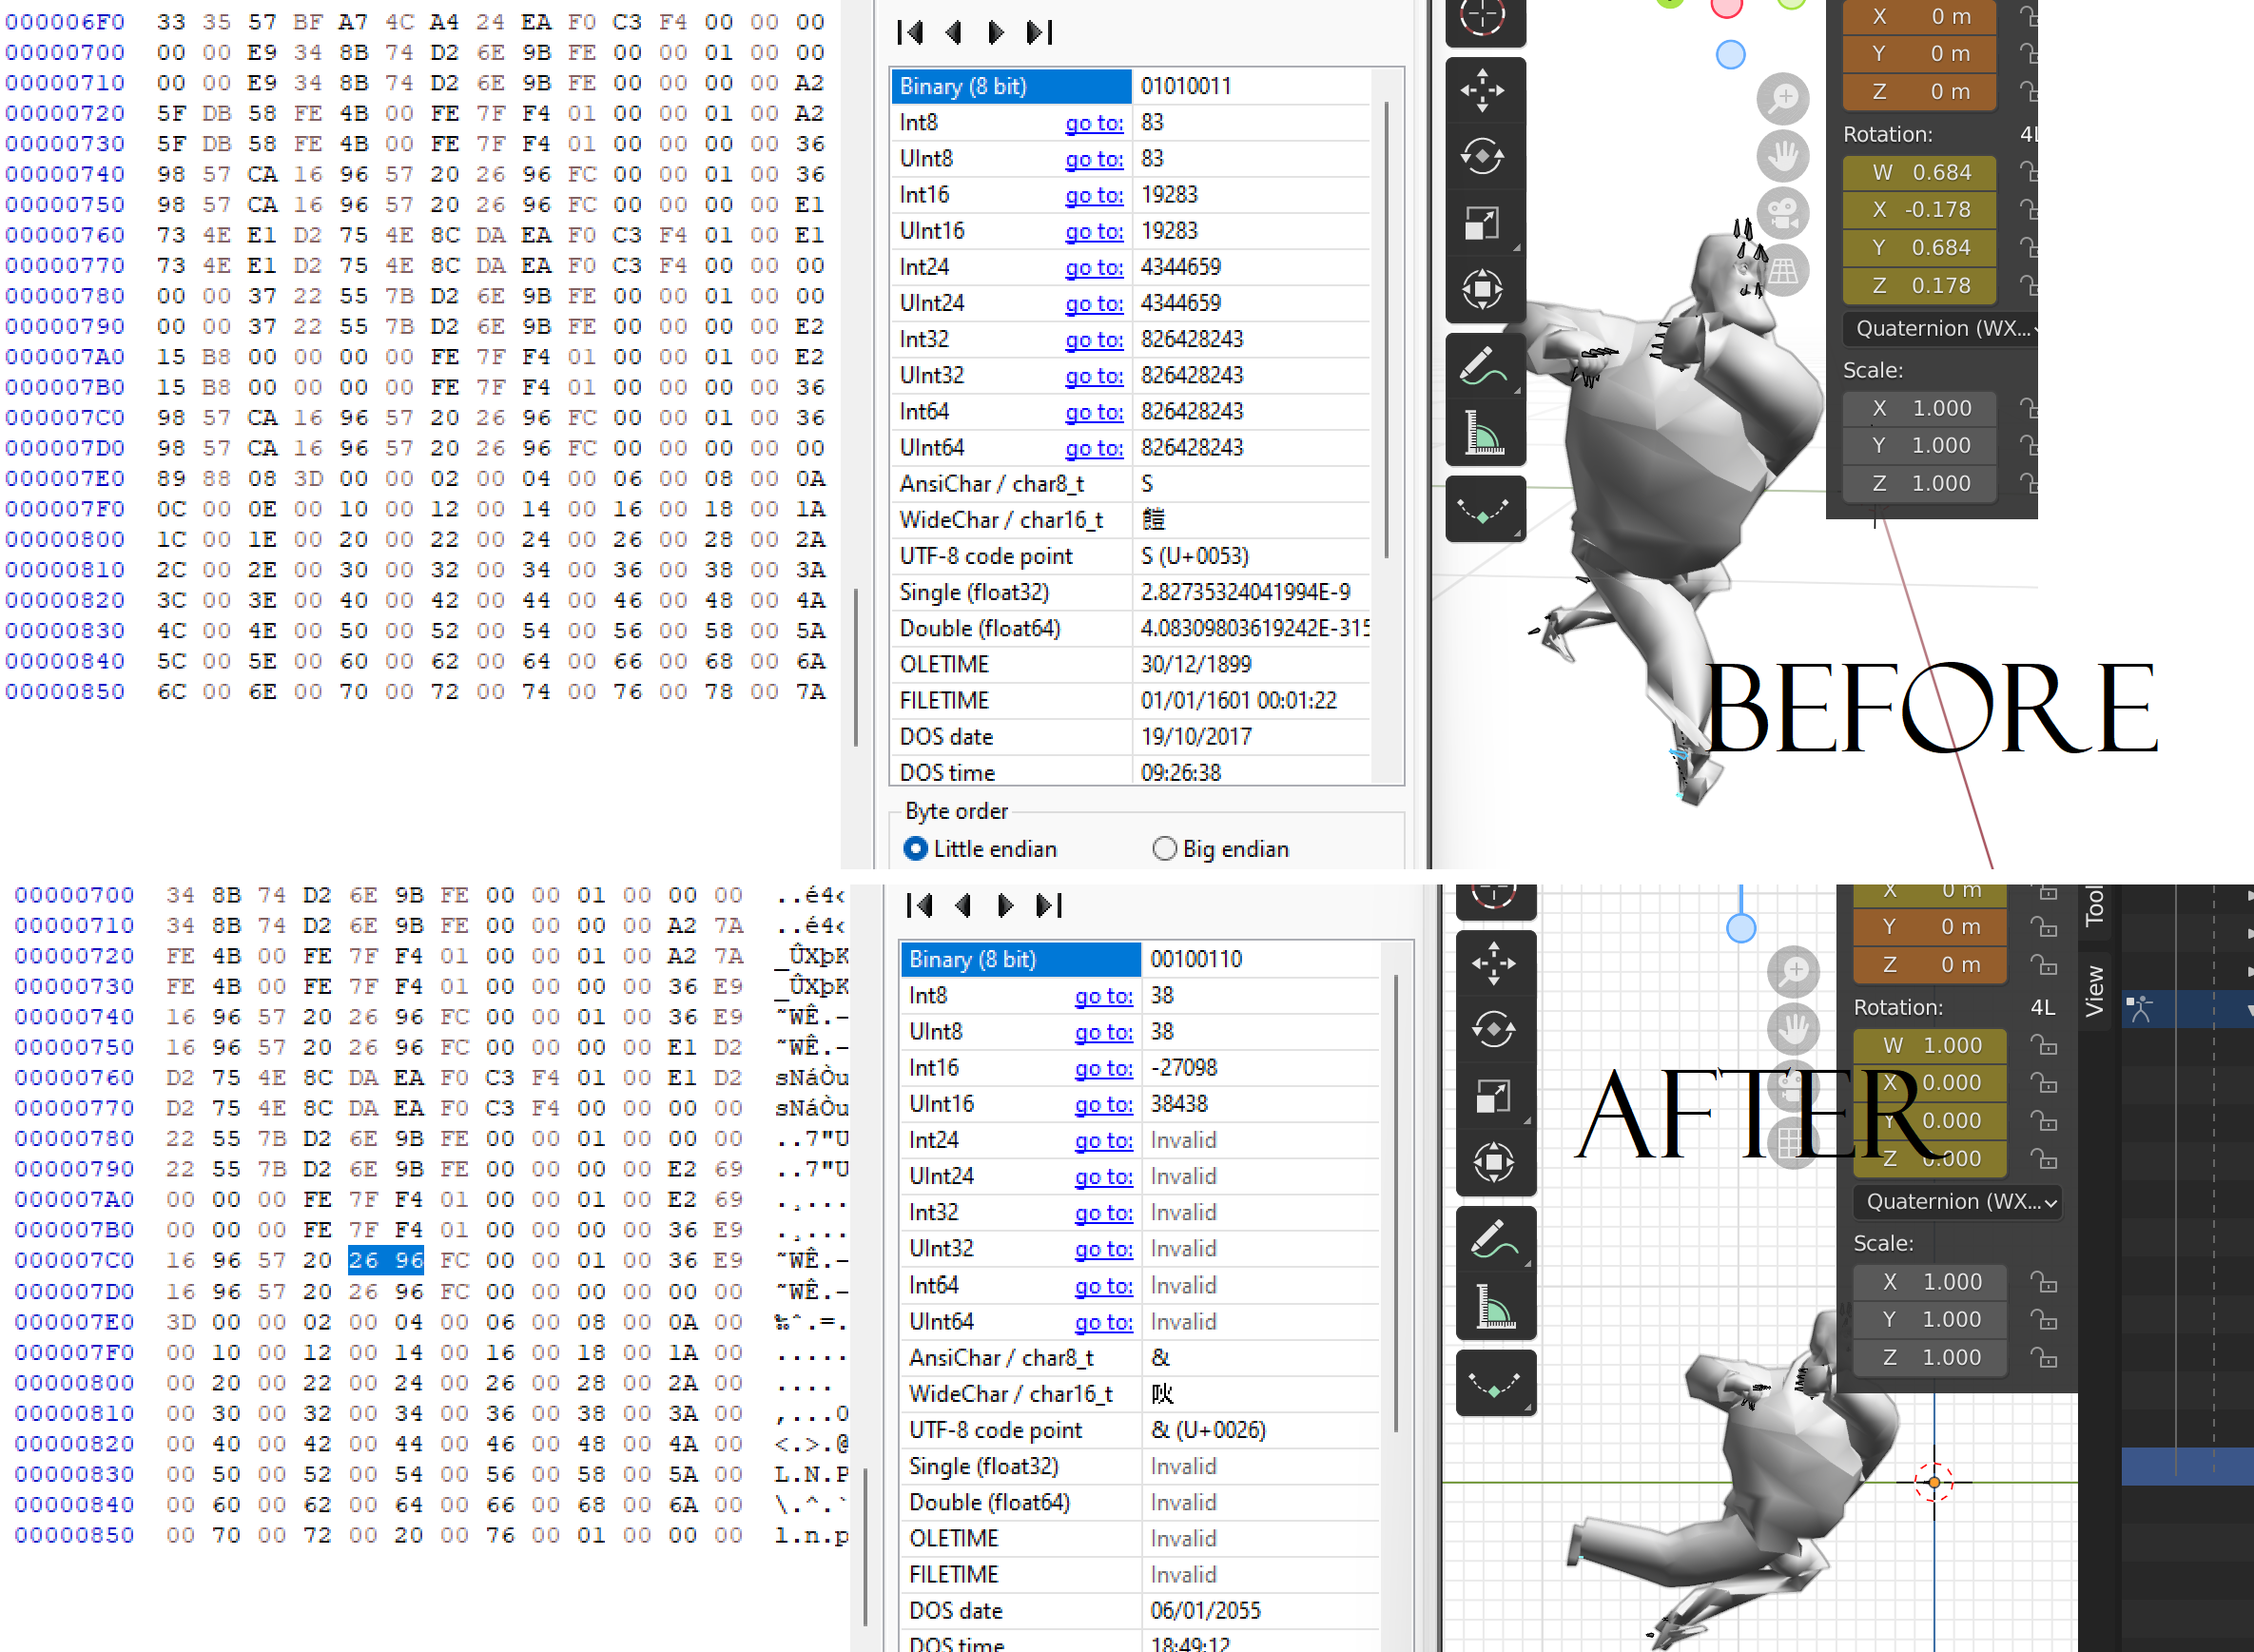Click the Rotation X -0.178 value field
The height and width of the screenshot is (1652, 2254).
(1919, 210)
